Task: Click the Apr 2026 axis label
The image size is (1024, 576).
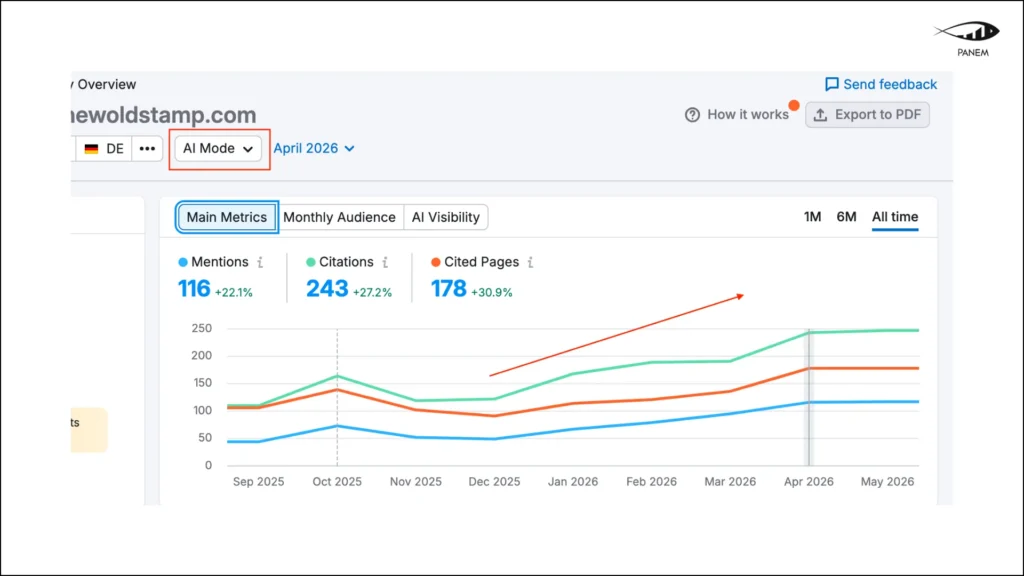Action: [x=808, y=482]
